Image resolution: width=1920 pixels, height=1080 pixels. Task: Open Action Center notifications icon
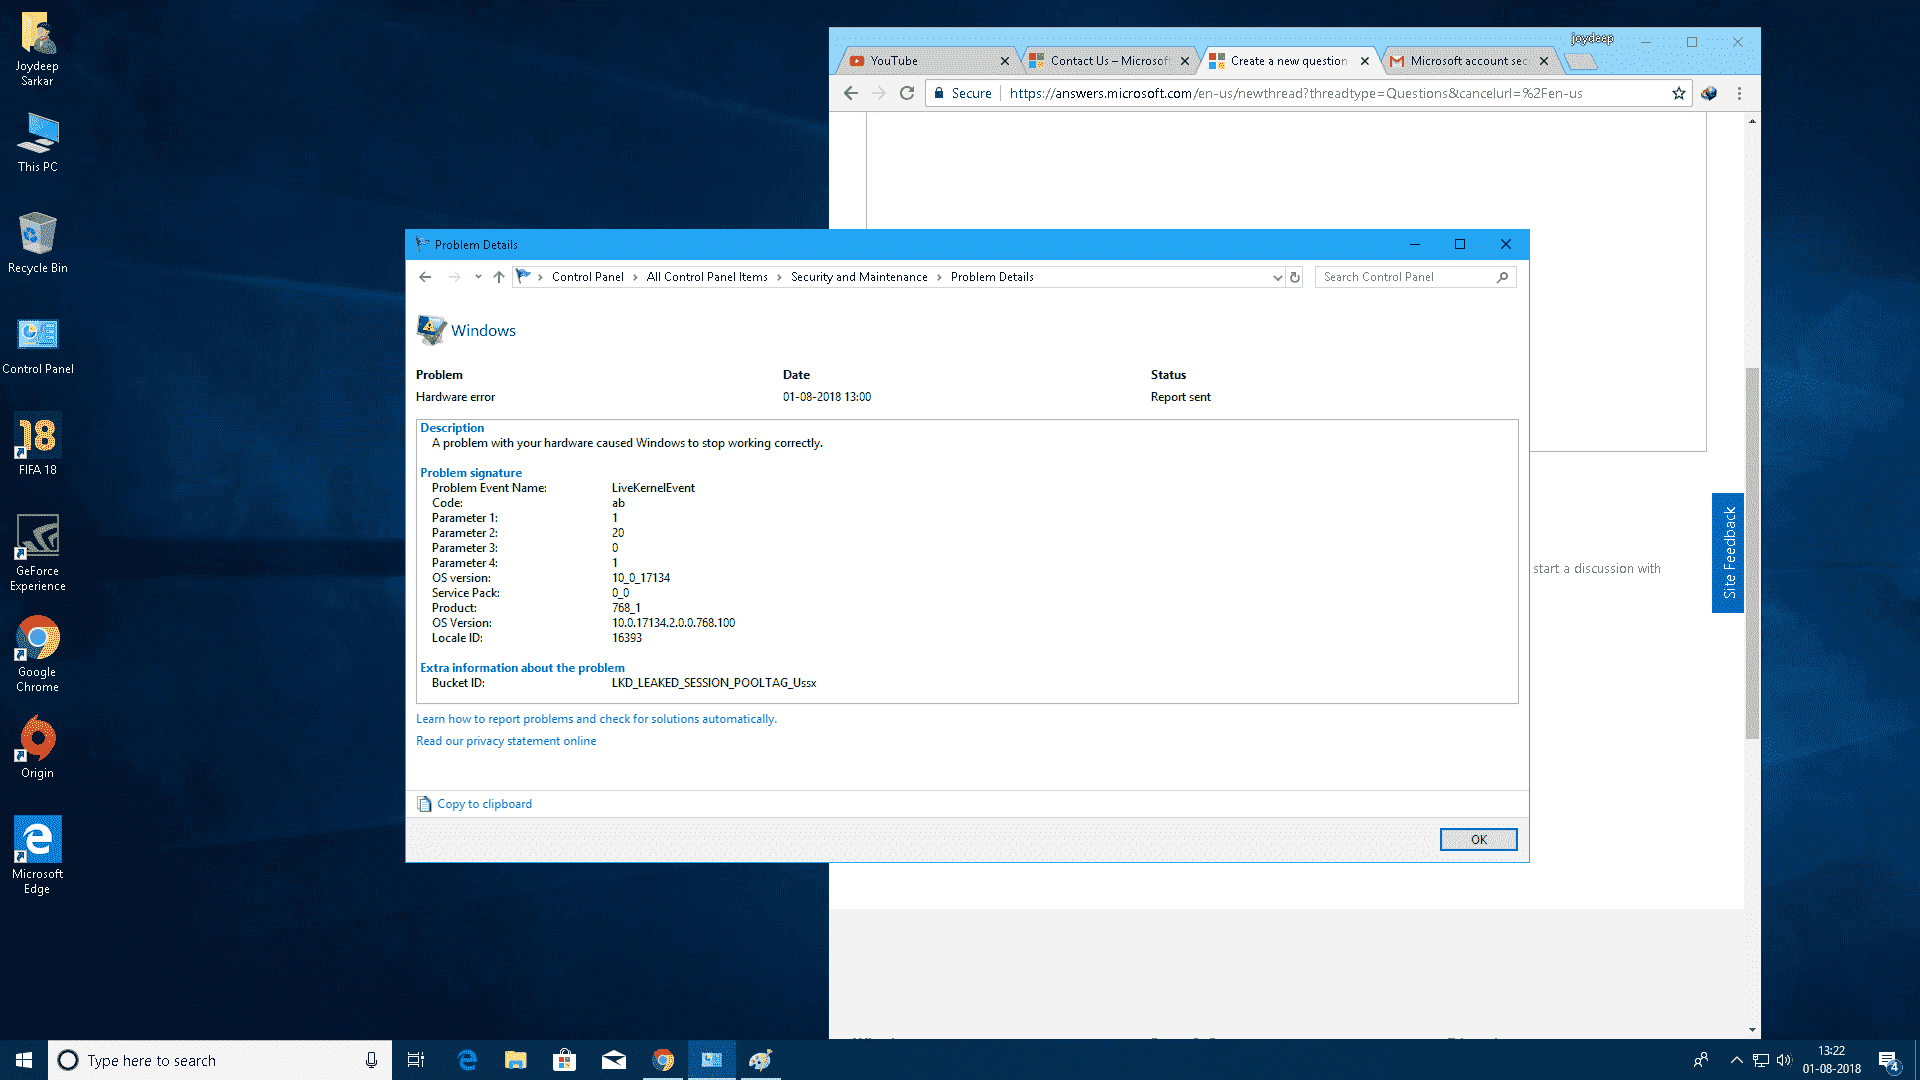[x=1888, y=1061]
